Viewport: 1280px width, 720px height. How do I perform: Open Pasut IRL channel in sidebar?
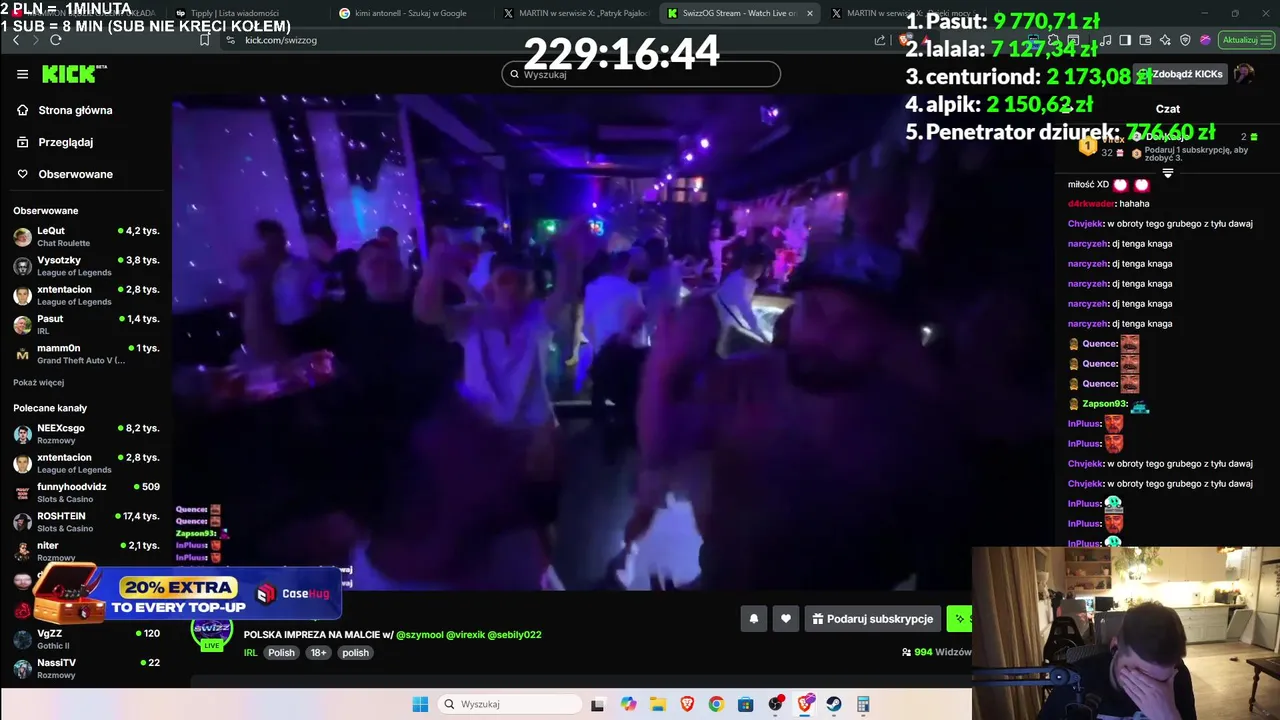(x=86, y=324)
